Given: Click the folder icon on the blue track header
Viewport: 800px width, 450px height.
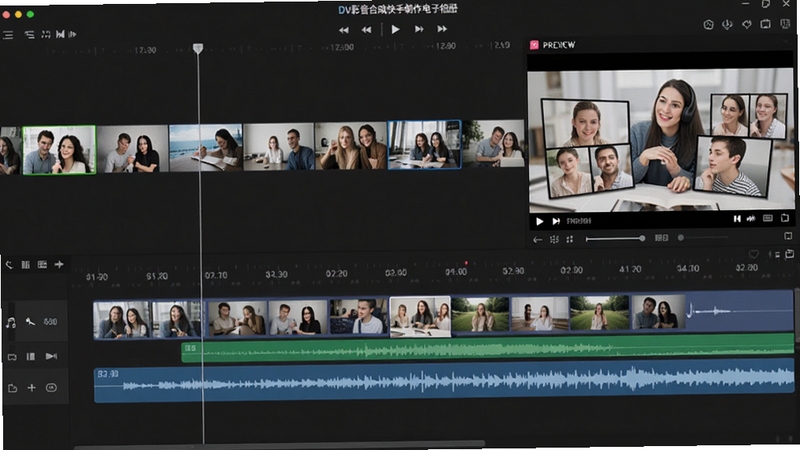Looking at the screenshot, I should [x=12, y=389].
